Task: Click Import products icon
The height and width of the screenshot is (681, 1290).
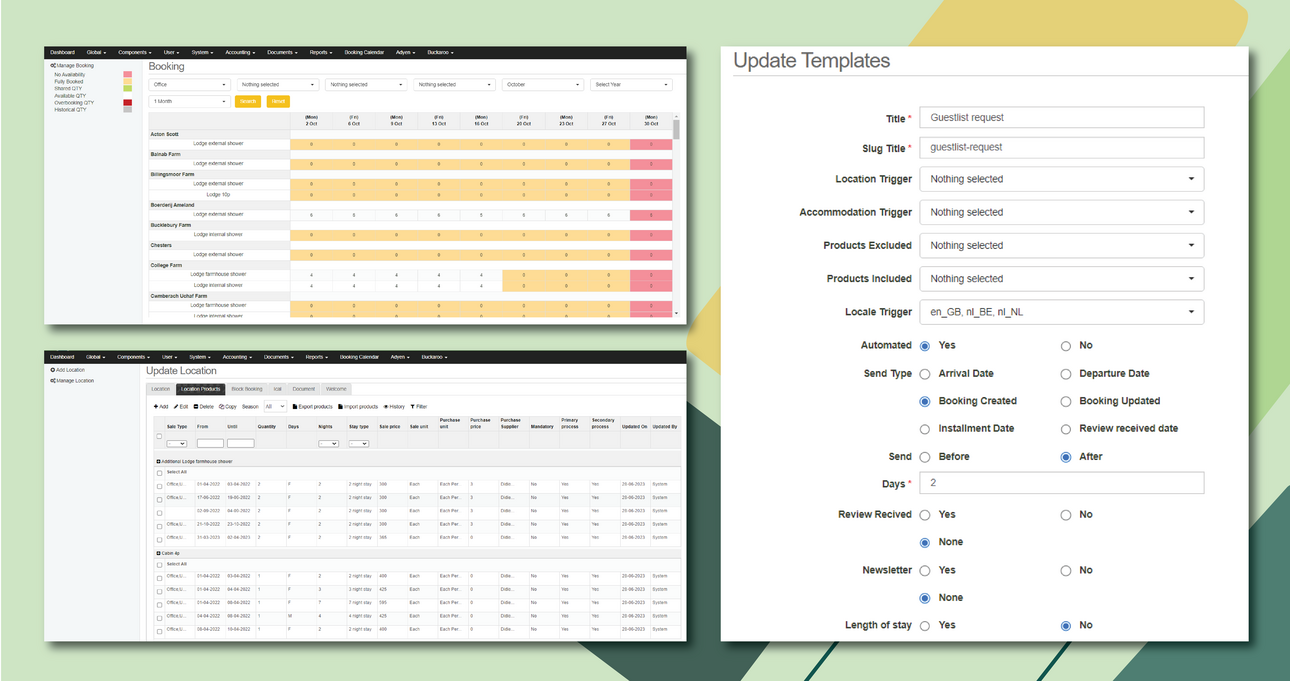Action: pyautogui.click(x=341, y=407)
